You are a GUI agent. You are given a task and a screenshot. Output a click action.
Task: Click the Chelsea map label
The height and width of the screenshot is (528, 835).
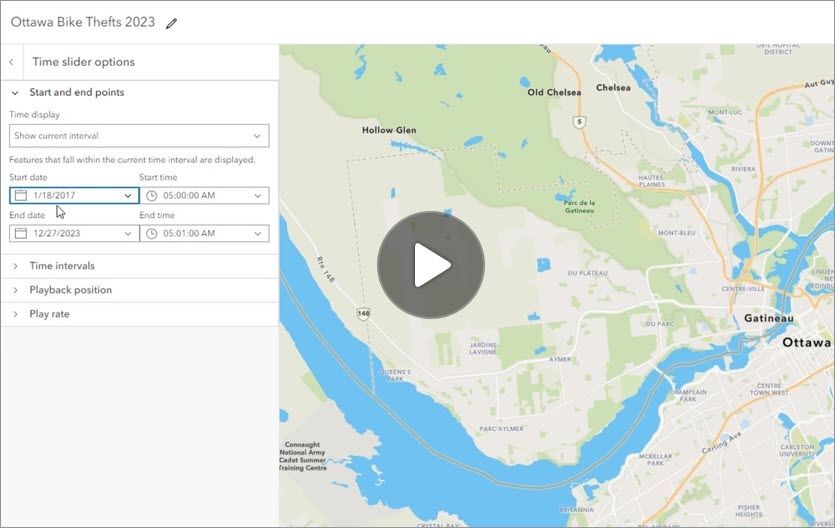pos(613,87)
